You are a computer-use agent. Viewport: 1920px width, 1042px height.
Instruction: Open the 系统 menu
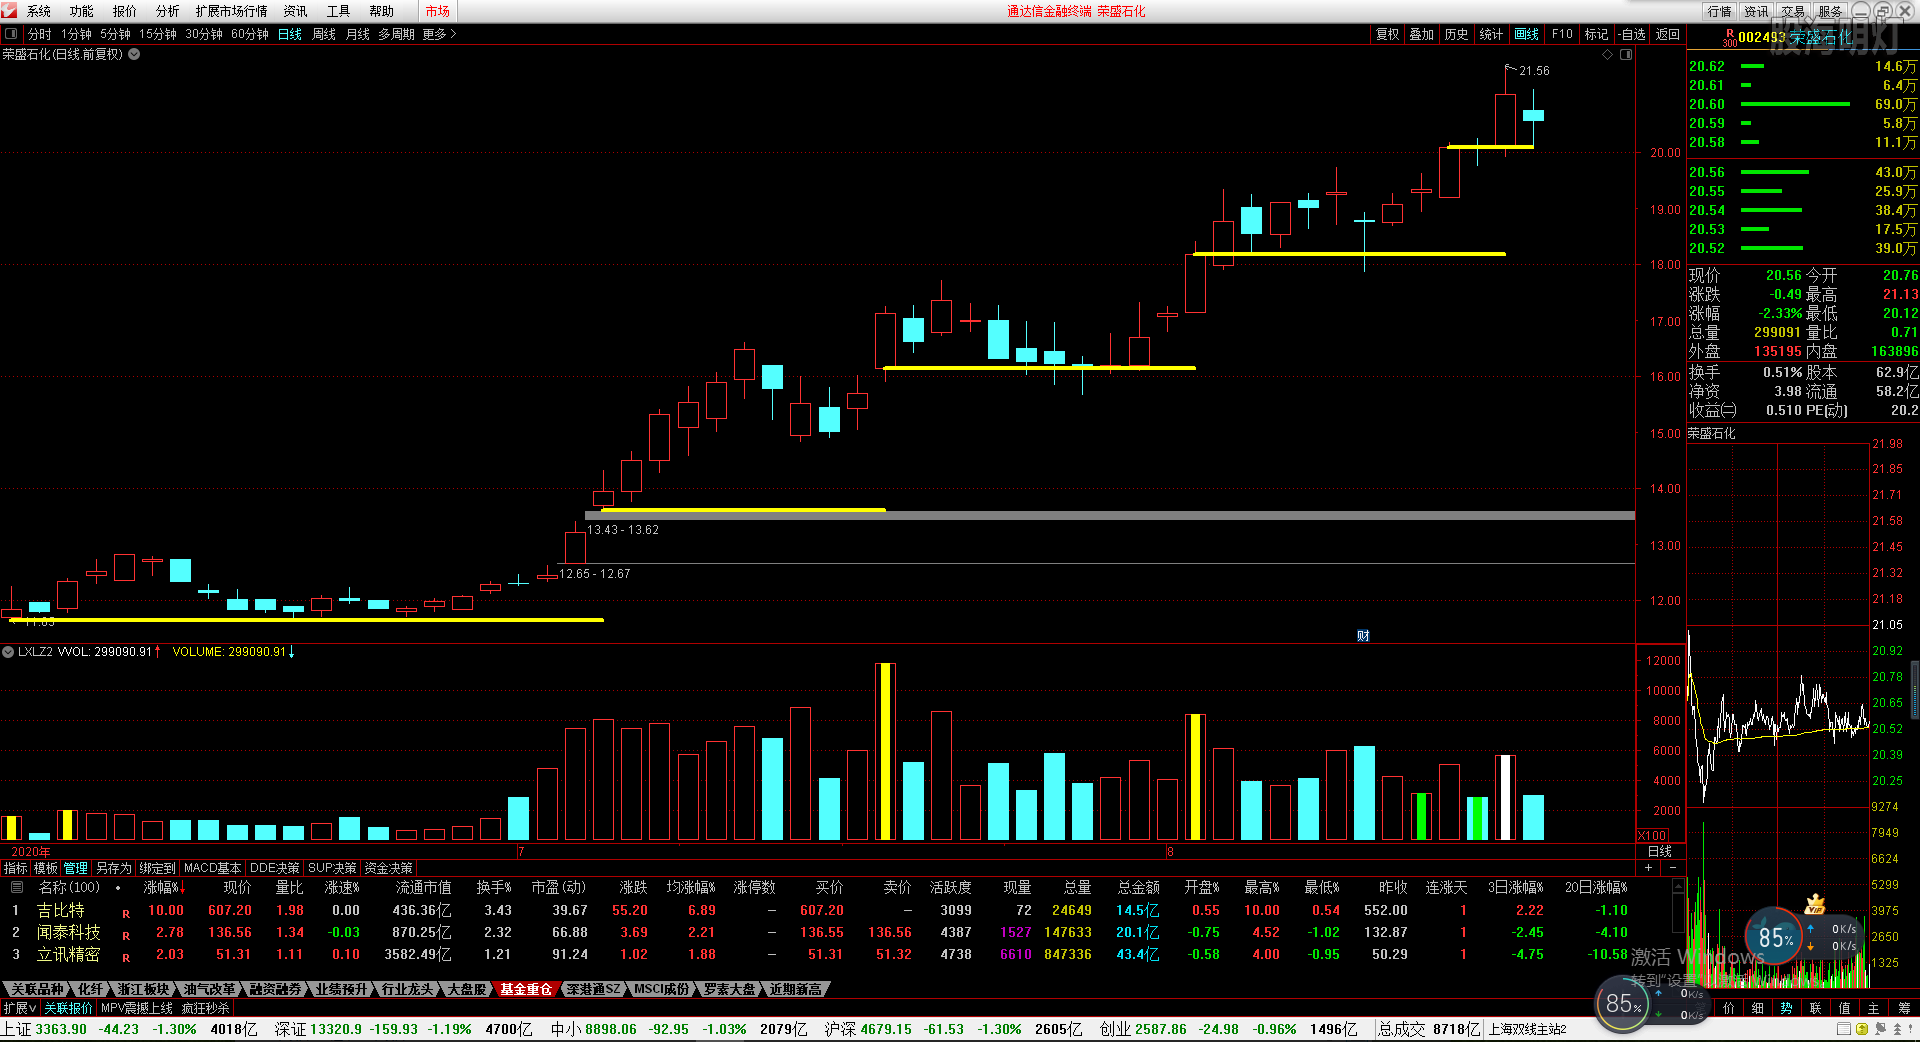pyautogui.click(x=39, y=11)
